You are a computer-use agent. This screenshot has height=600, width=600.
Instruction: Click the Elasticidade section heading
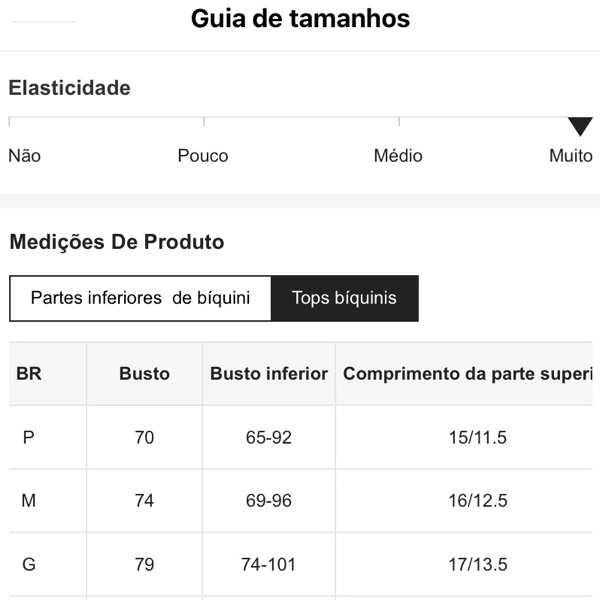pyautogui.click(x=69, y=88)
